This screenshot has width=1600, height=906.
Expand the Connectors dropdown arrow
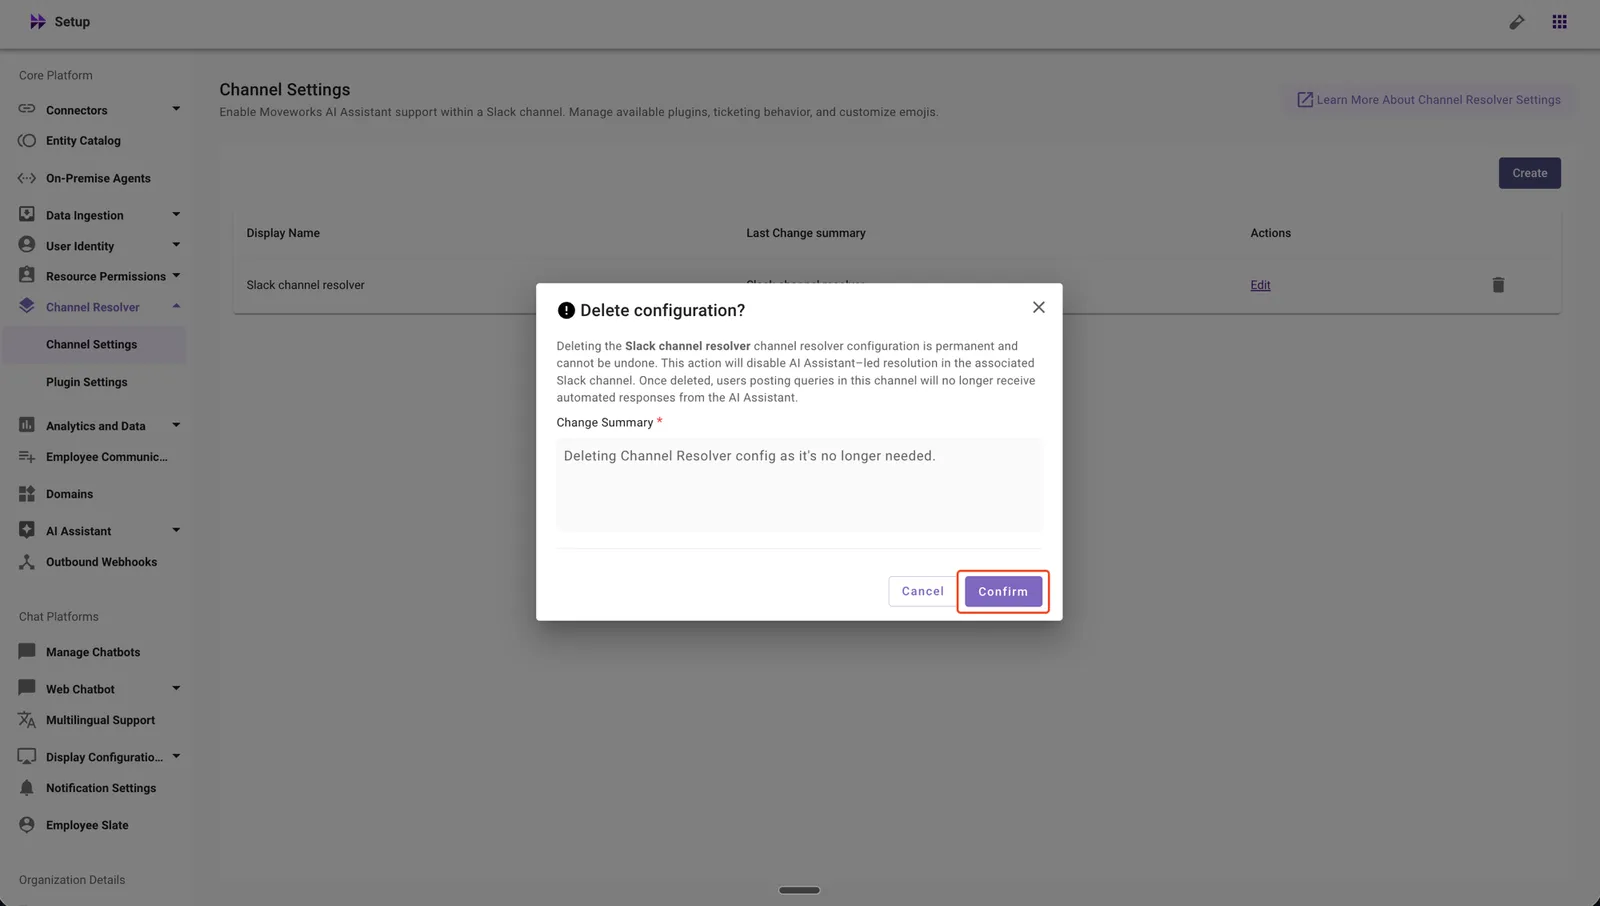coord(176,109)
